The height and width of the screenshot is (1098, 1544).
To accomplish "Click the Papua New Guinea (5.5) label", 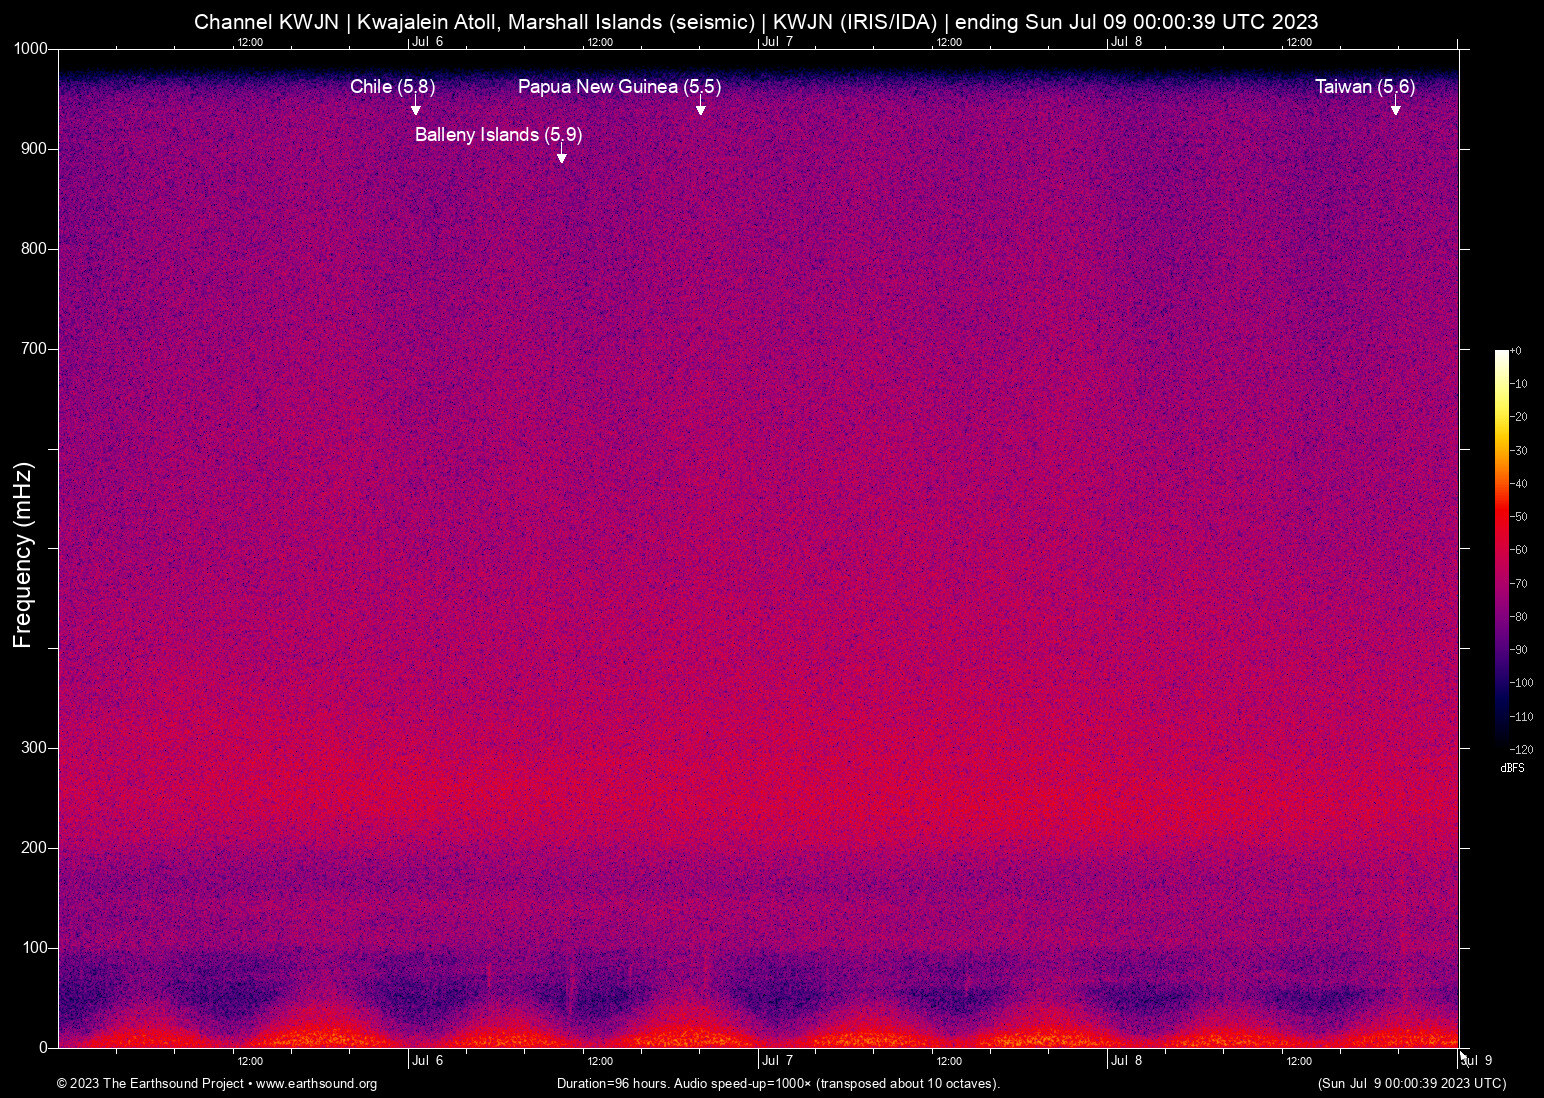I will 619,87.
